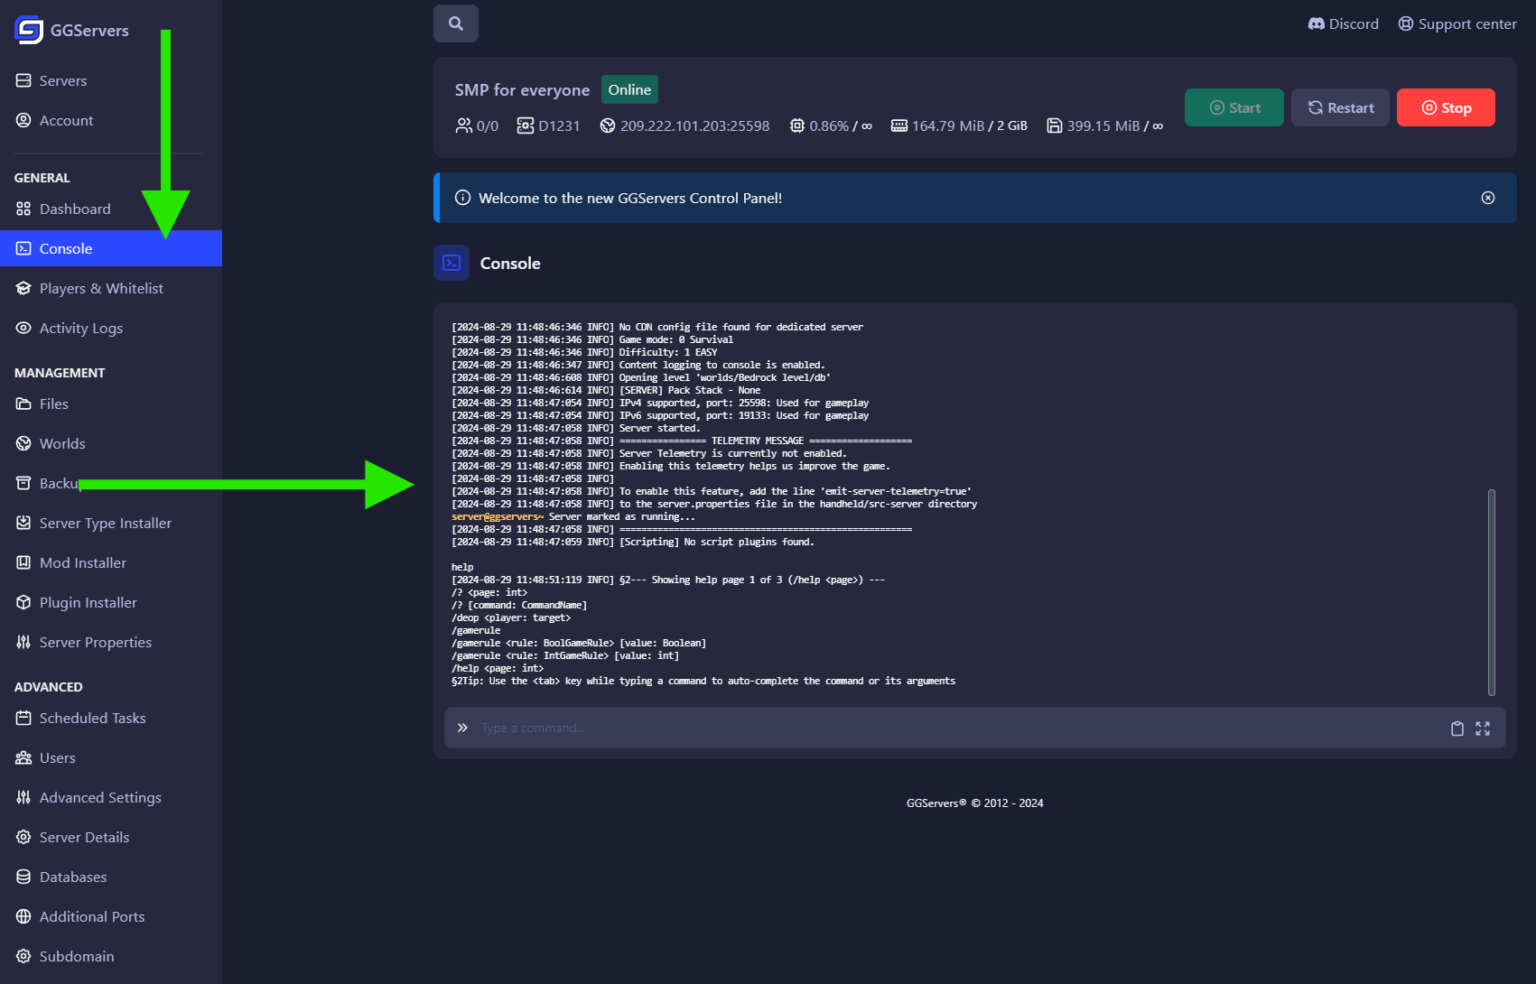
Task: Open the search panel
Action: tap(455, 23)
